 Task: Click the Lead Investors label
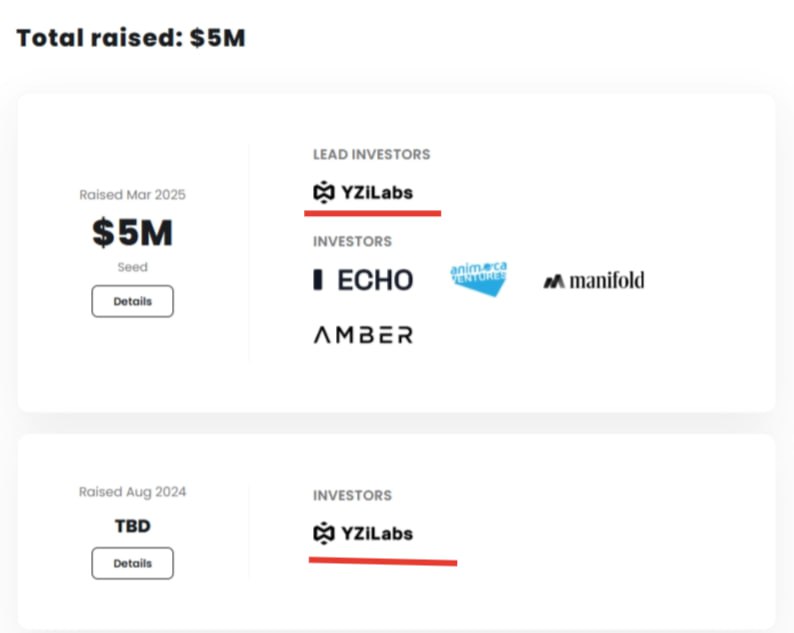click(372, 154)
